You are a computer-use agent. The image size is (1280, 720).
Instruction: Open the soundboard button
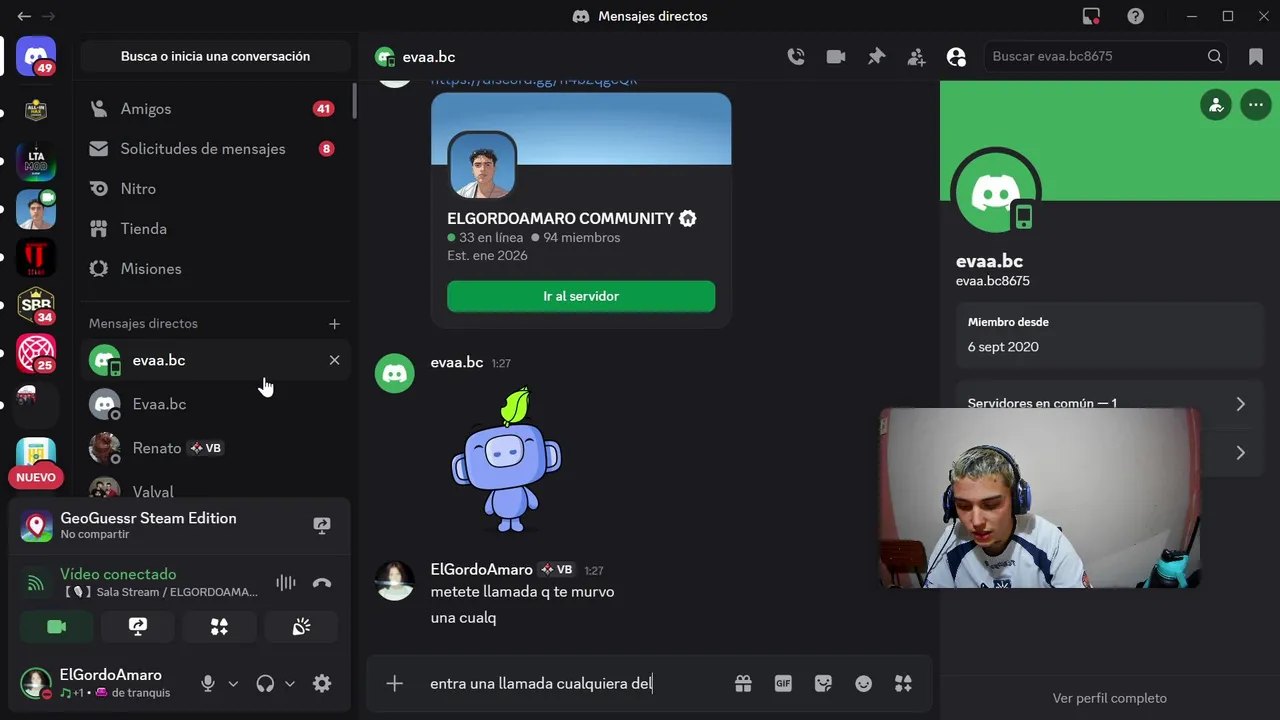(x=301, y=627)
